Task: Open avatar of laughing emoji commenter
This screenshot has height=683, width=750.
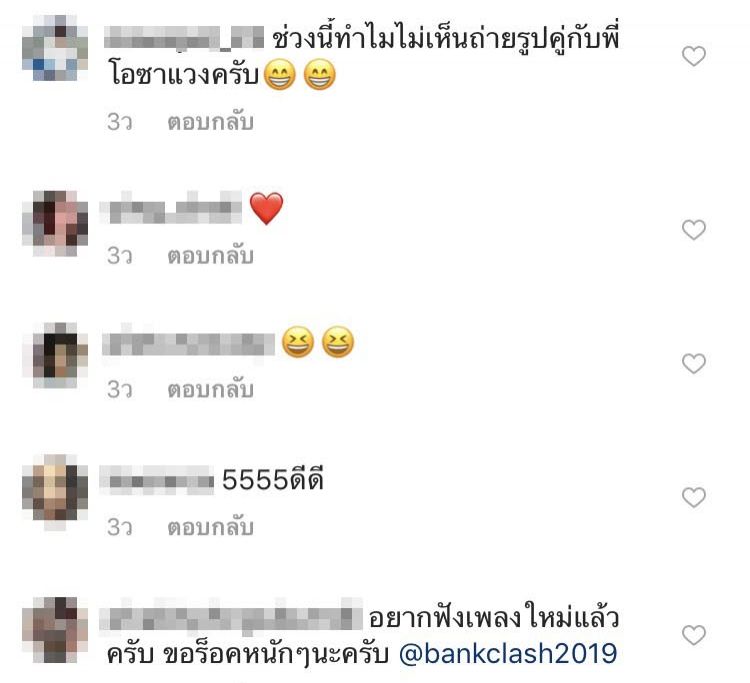Action: pos(55,355)
